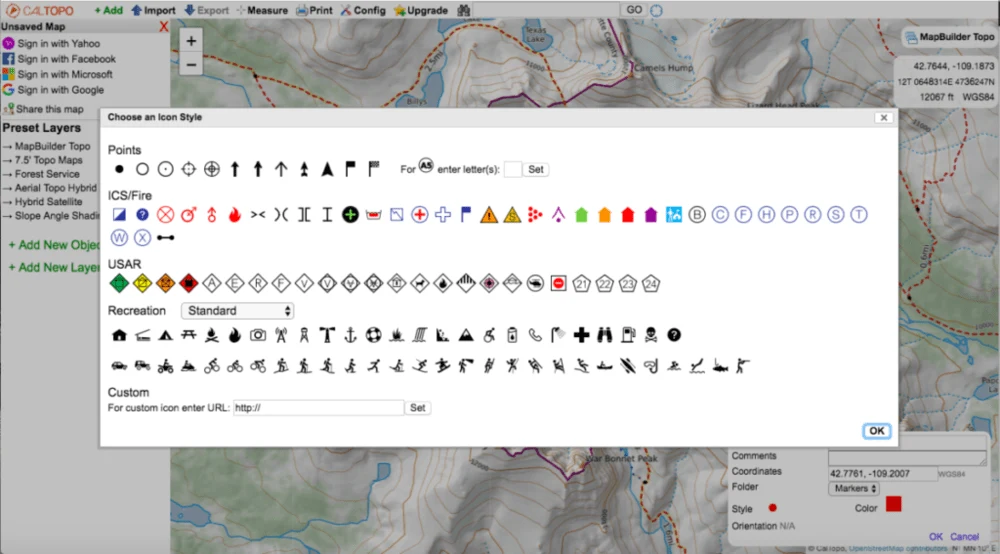
Task: Focus the custom icon URL field
Action: pos(318,408)
